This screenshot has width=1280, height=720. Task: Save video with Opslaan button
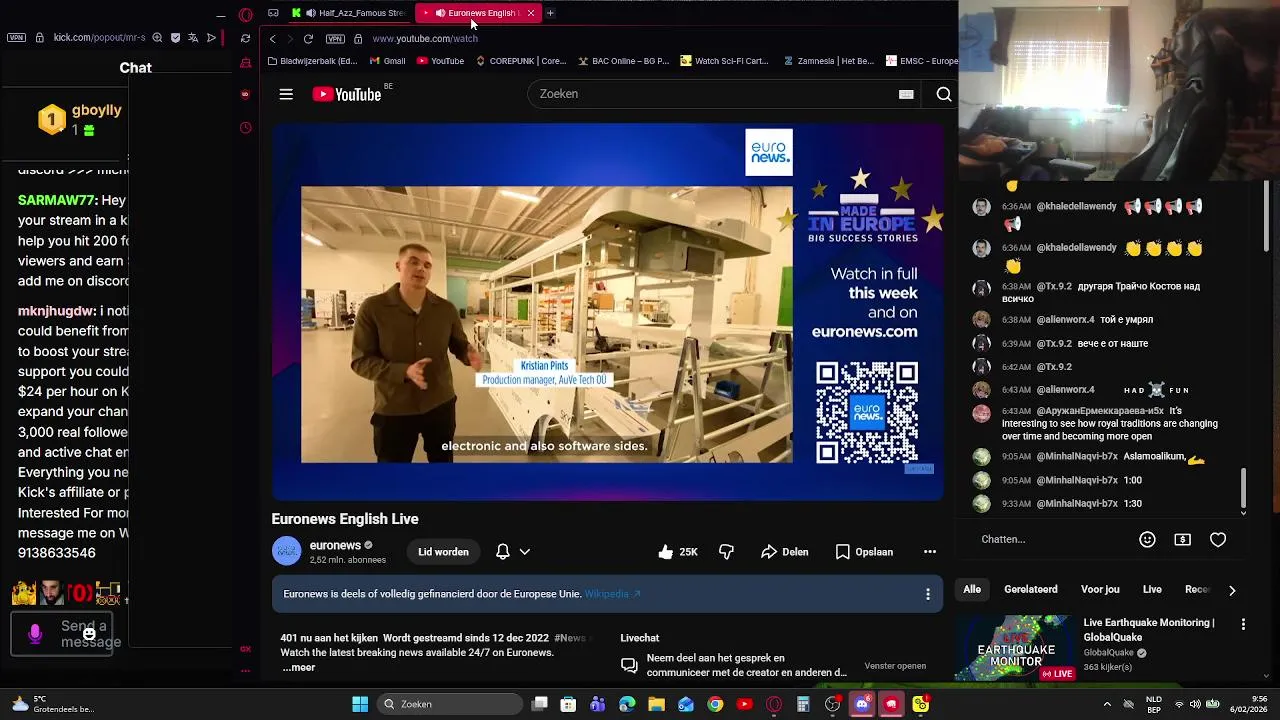pos(864,552)
